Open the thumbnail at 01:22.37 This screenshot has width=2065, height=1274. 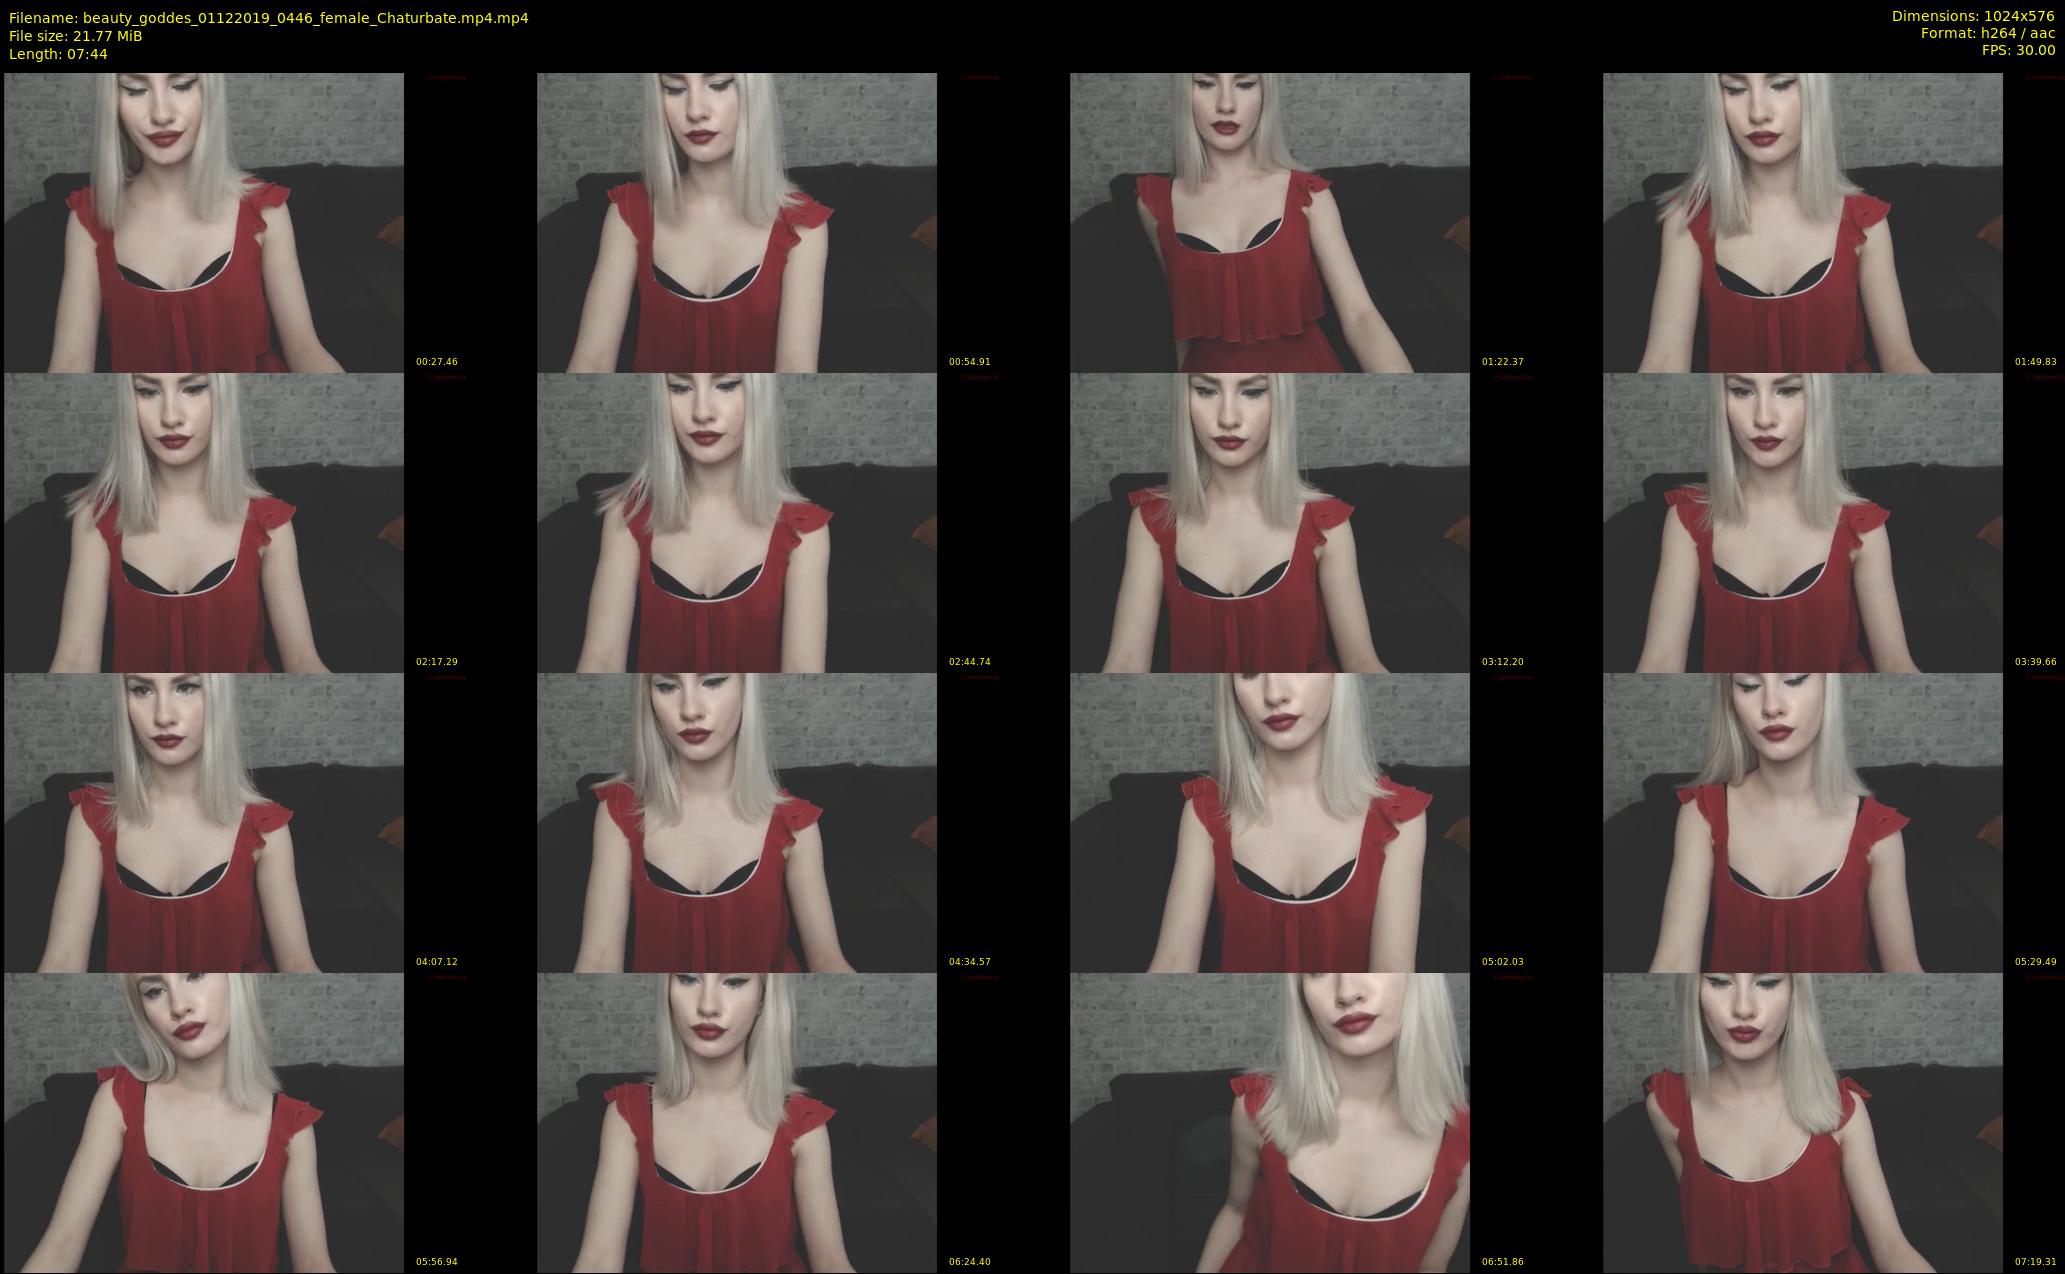click(1270, 222)
